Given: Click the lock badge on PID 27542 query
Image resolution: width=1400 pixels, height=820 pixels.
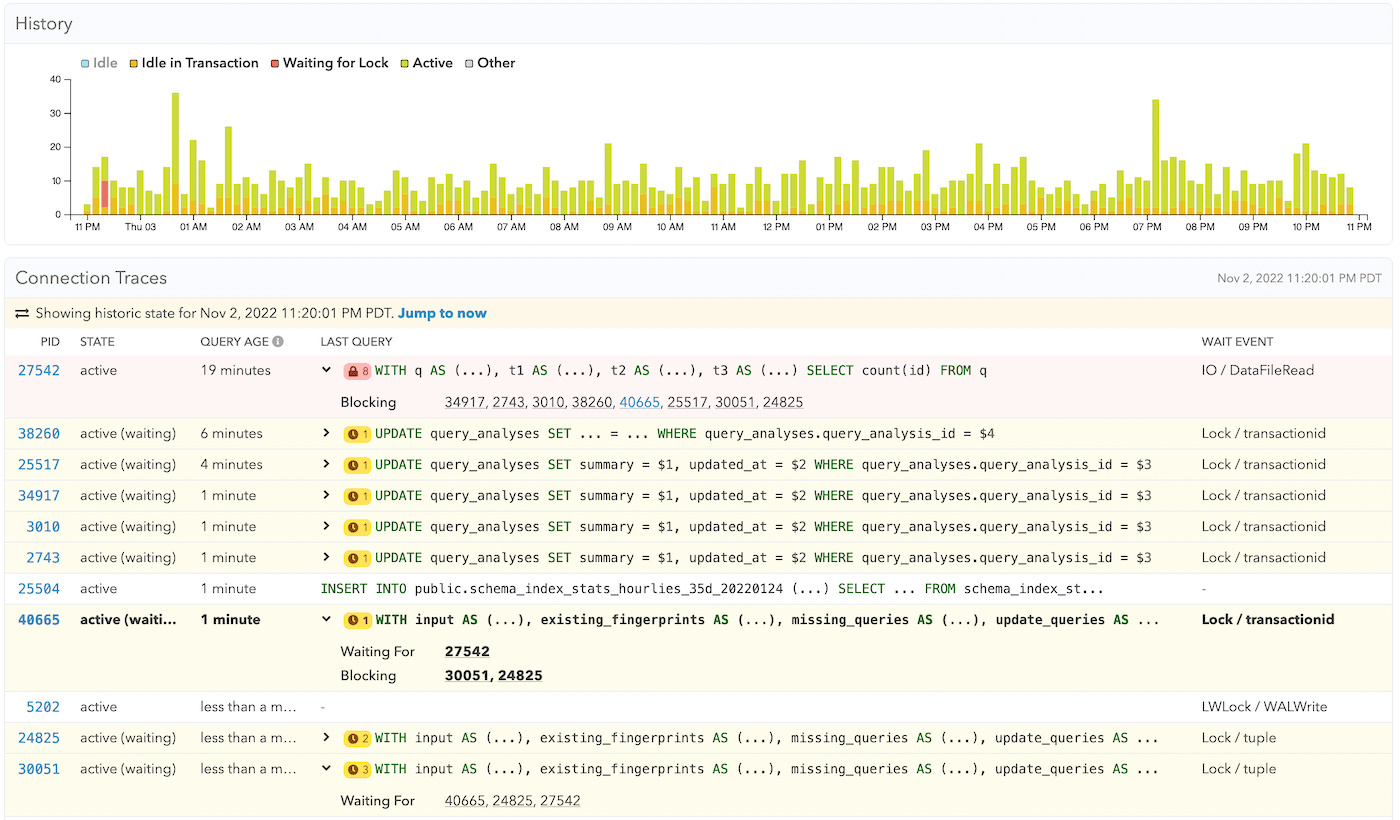Looking at the screenshot, I should [x=357, y=371].
